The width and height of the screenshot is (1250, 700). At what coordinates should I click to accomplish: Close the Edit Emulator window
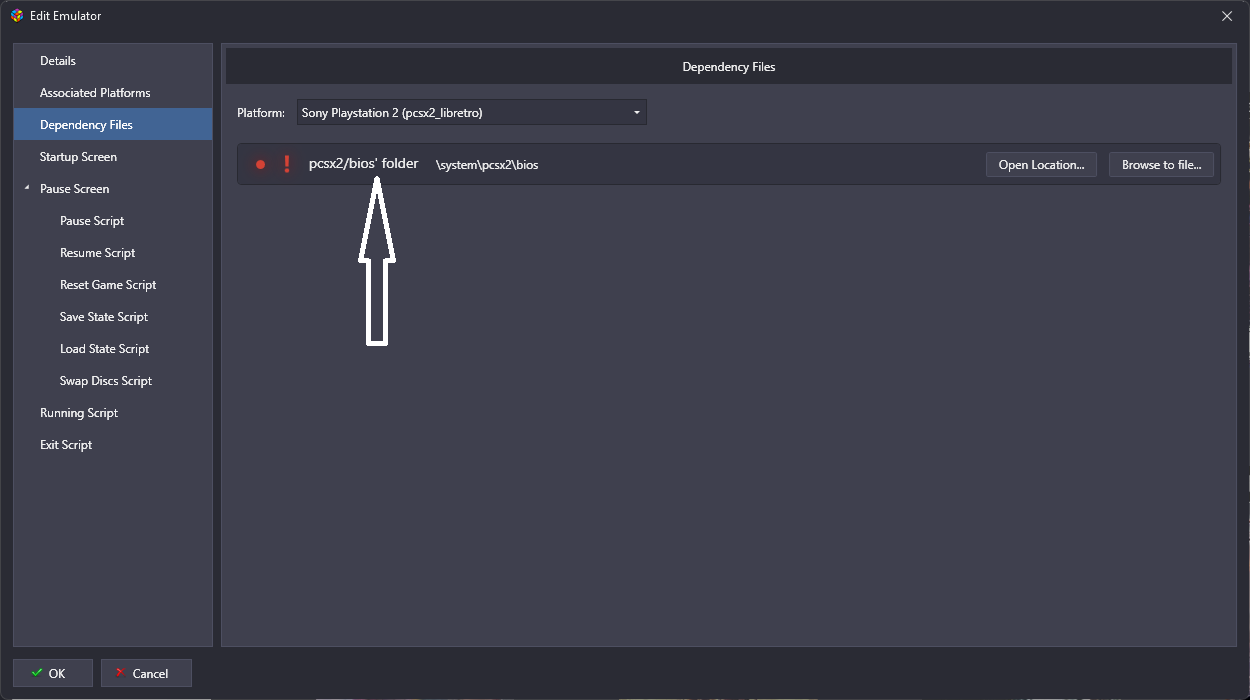[x=1227, y=16]
